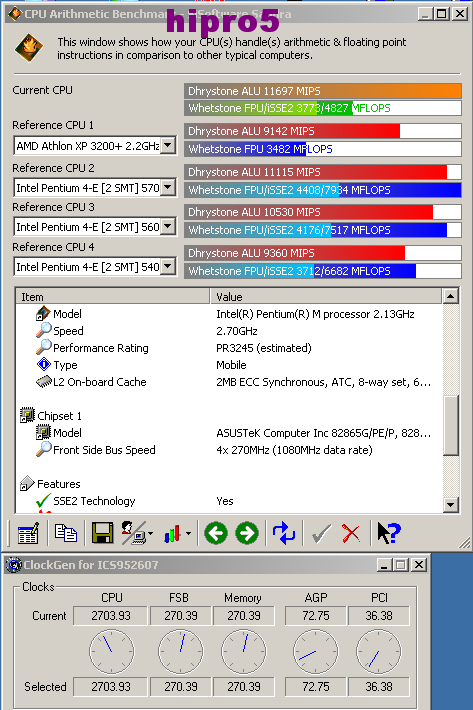
Task: Click the Current AGP clock value 72.75
Action: pos(315,616)
